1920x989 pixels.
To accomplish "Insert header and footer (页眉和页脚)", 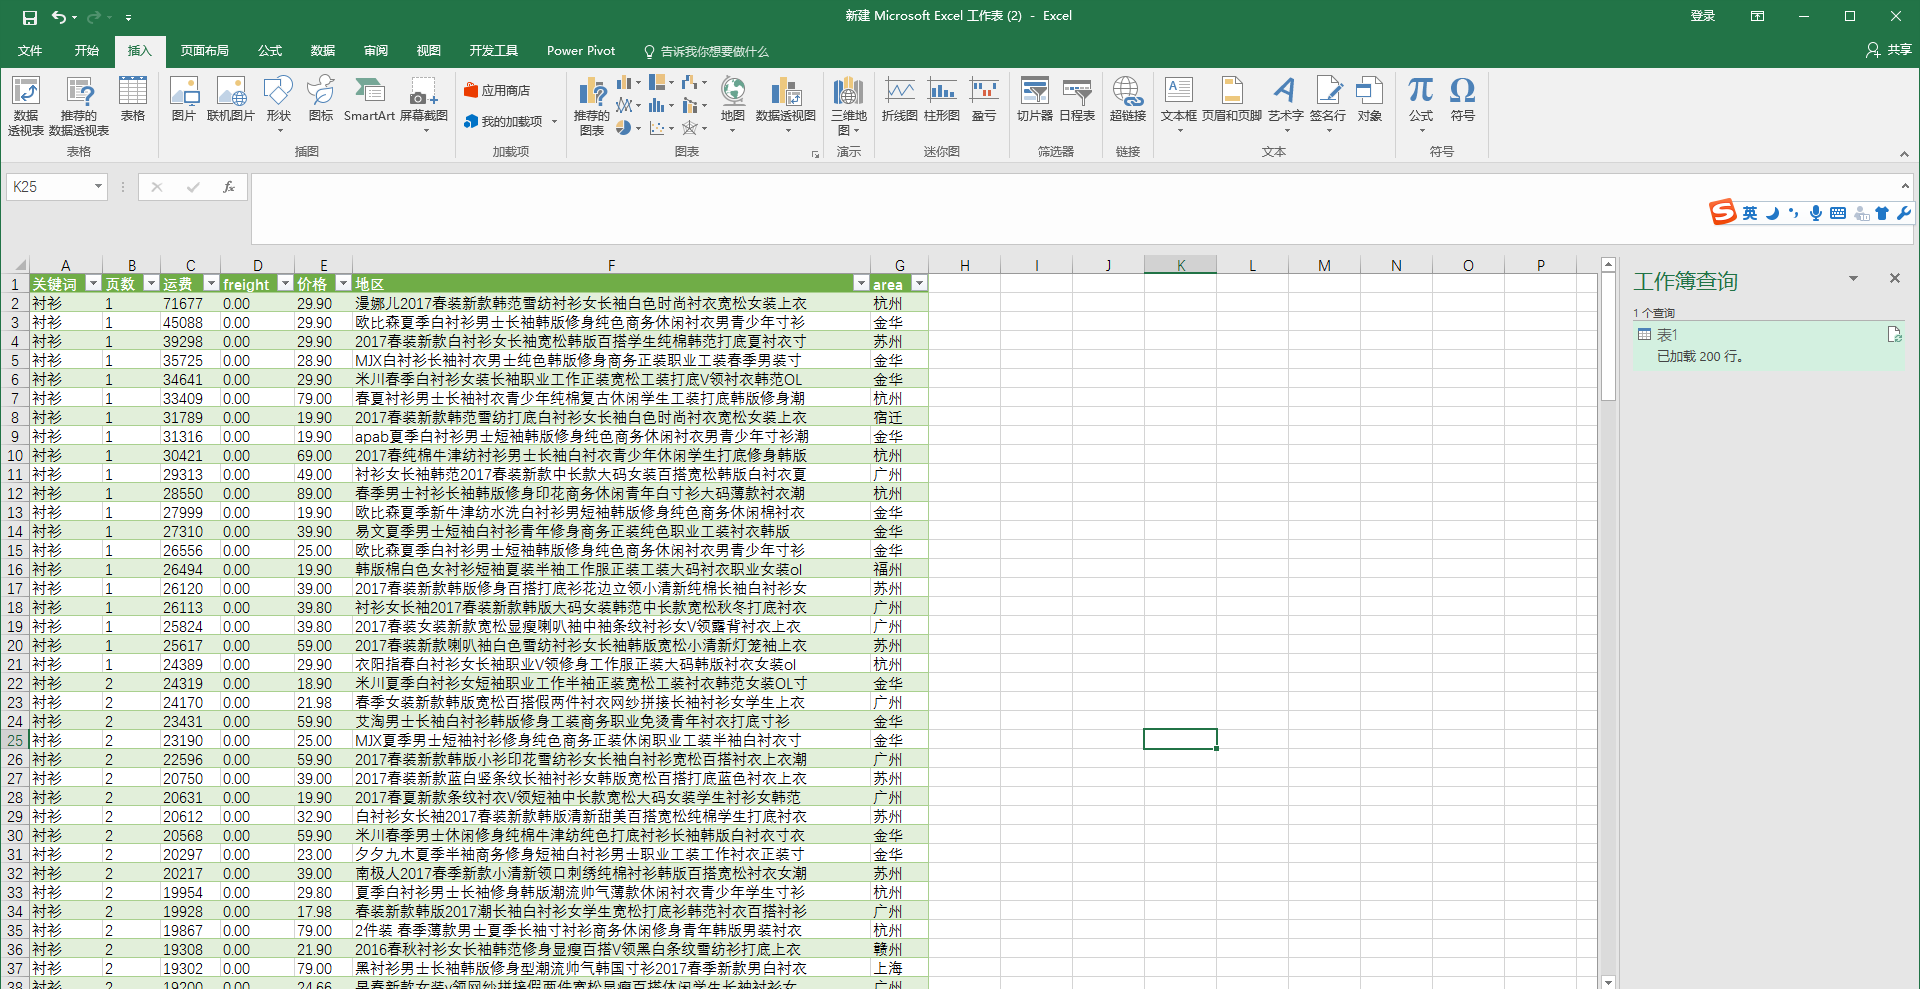I will pos(1232,100).
